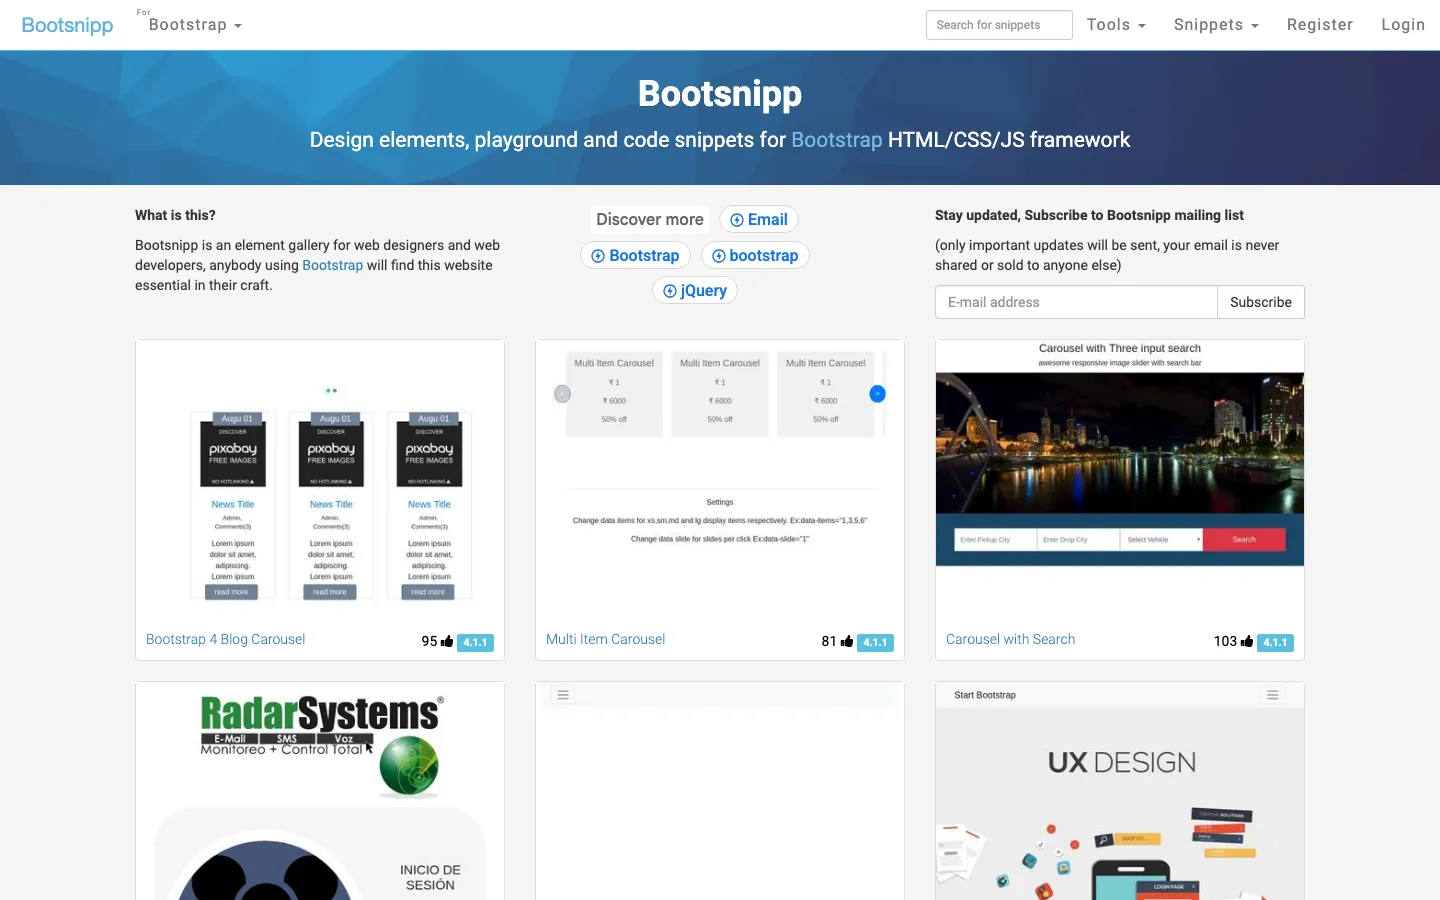Screen dimensions: 1440x900
Task: Click red Search button in carousel thumbnail
Action: point(1244,540)
